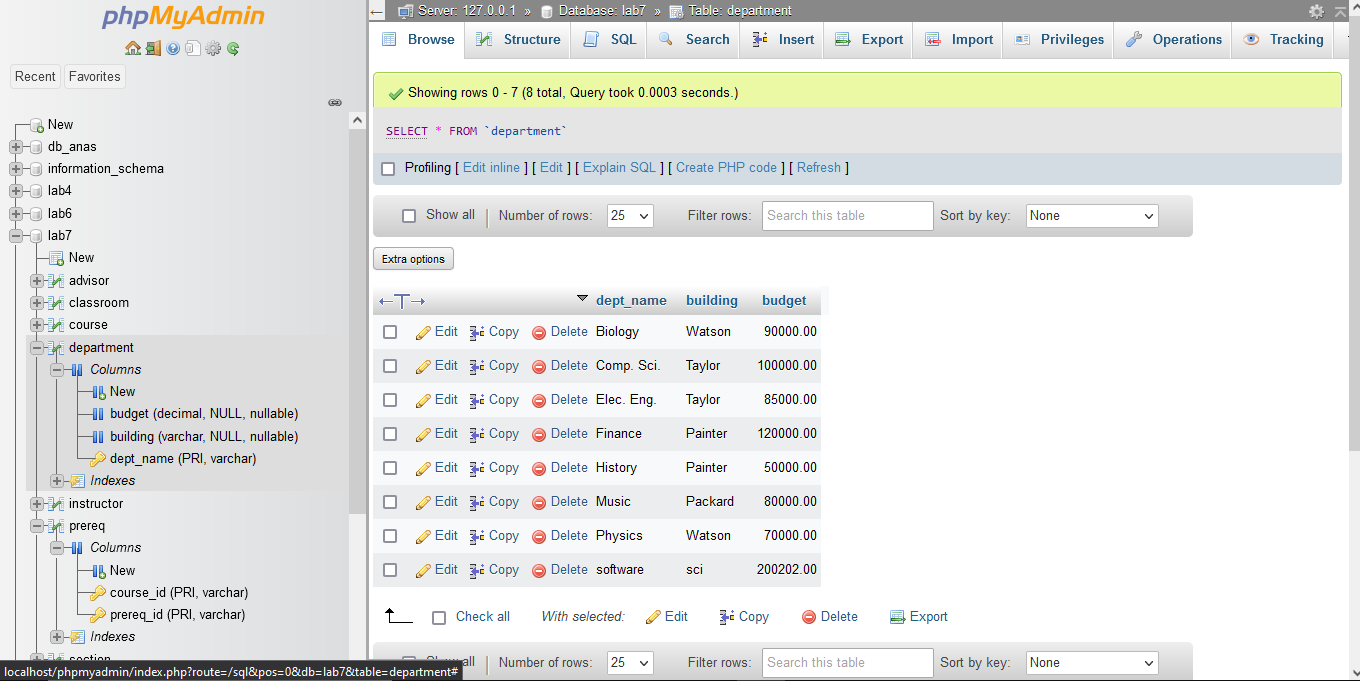This screenshot has height=681, width=1360.
Task: Click the db_anas database icon
Action: pos(37,147)
